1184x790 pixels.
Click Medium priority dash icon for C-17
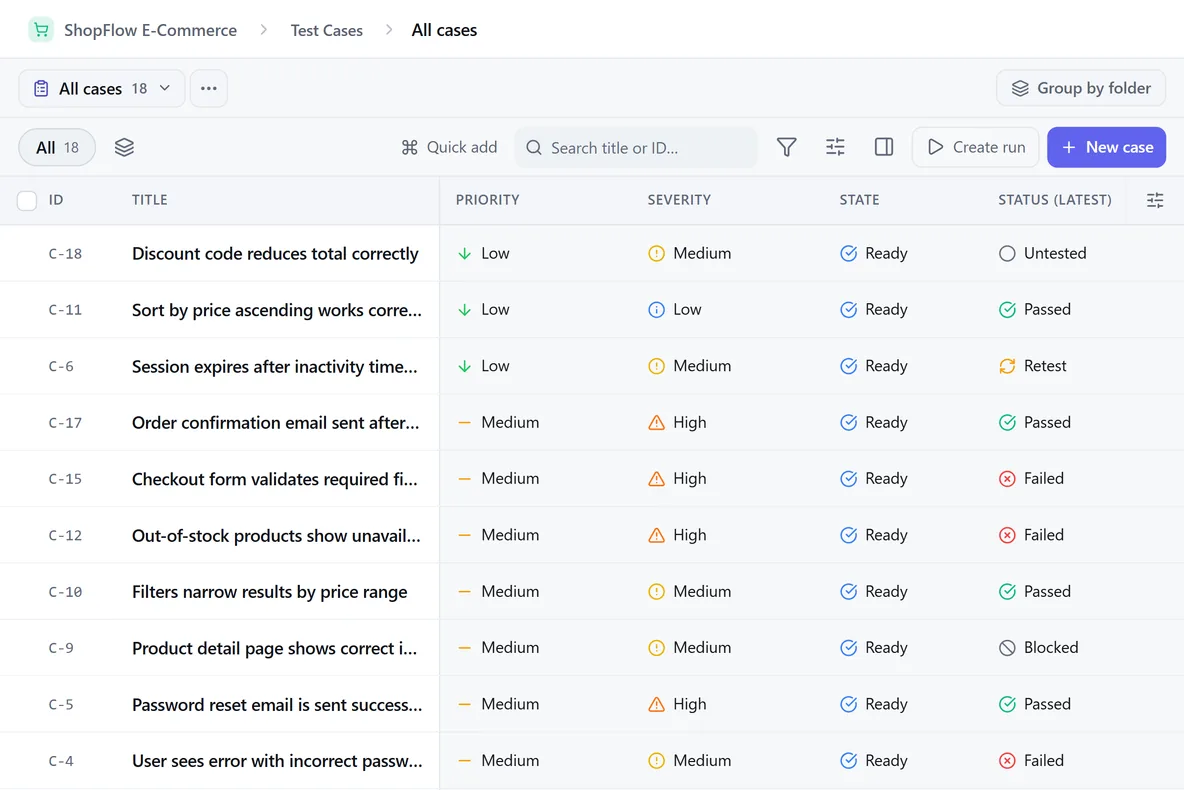point(464,423)
